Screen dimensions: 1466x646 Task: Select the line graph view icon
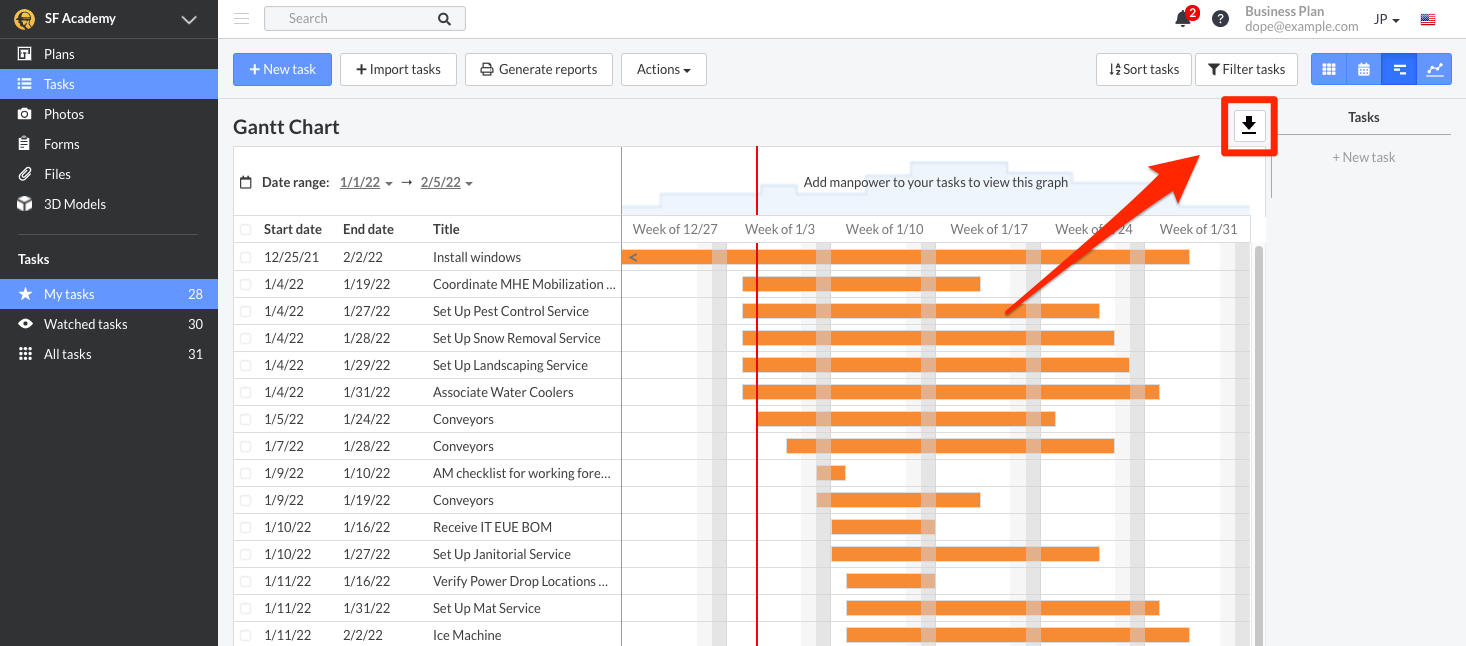point(1435,69)
